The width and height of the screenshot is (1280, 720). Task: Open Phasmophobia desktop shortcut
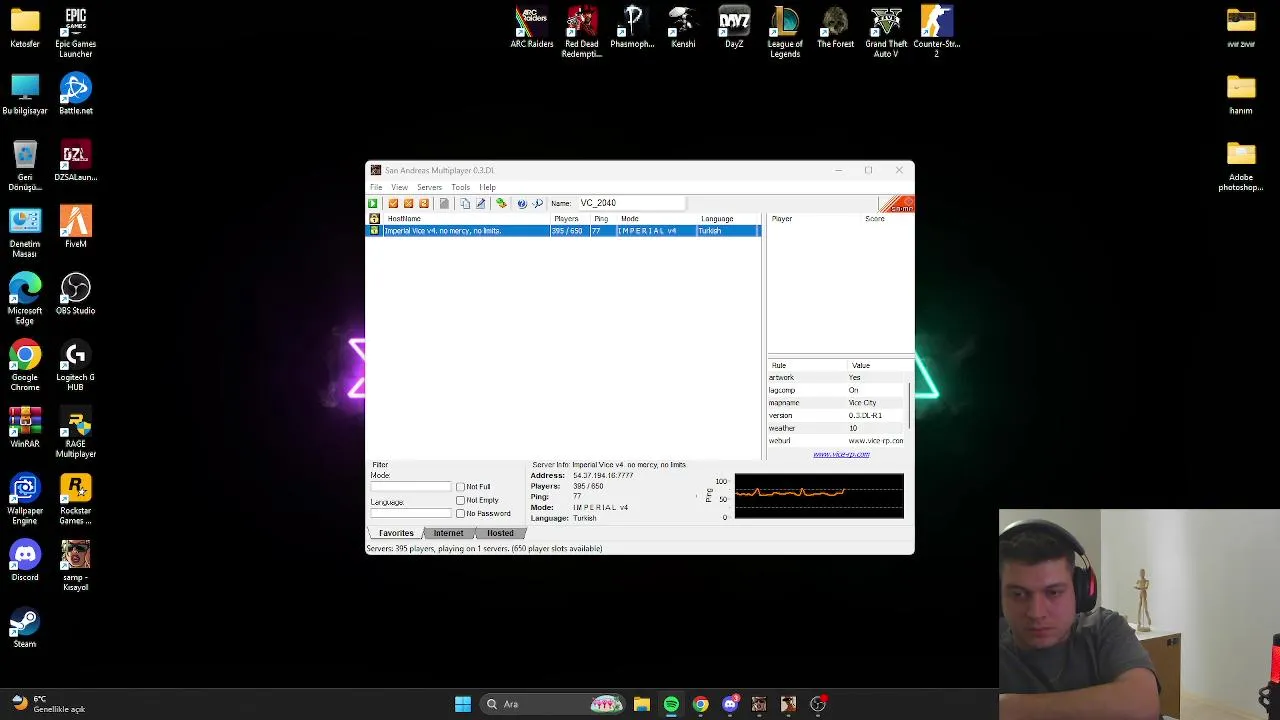[632, 29]
